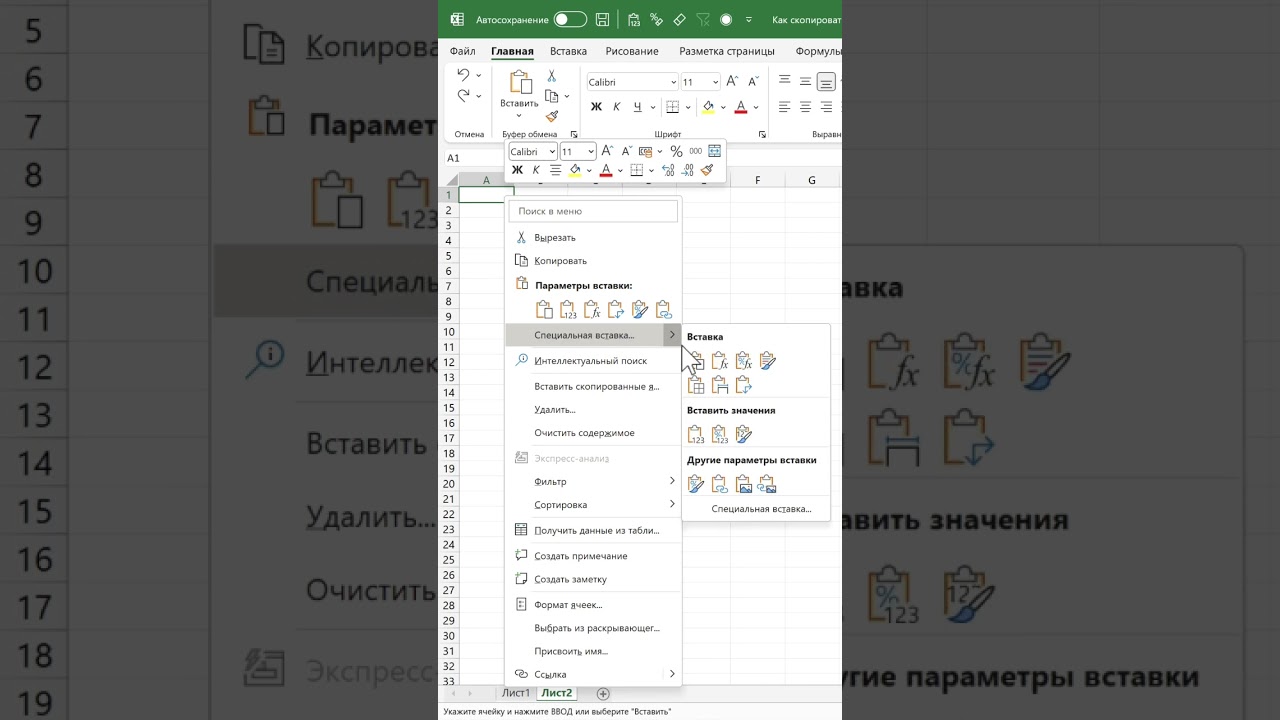Select Keep Source Formatting icon in Вставка submenu section

point(768,361)
